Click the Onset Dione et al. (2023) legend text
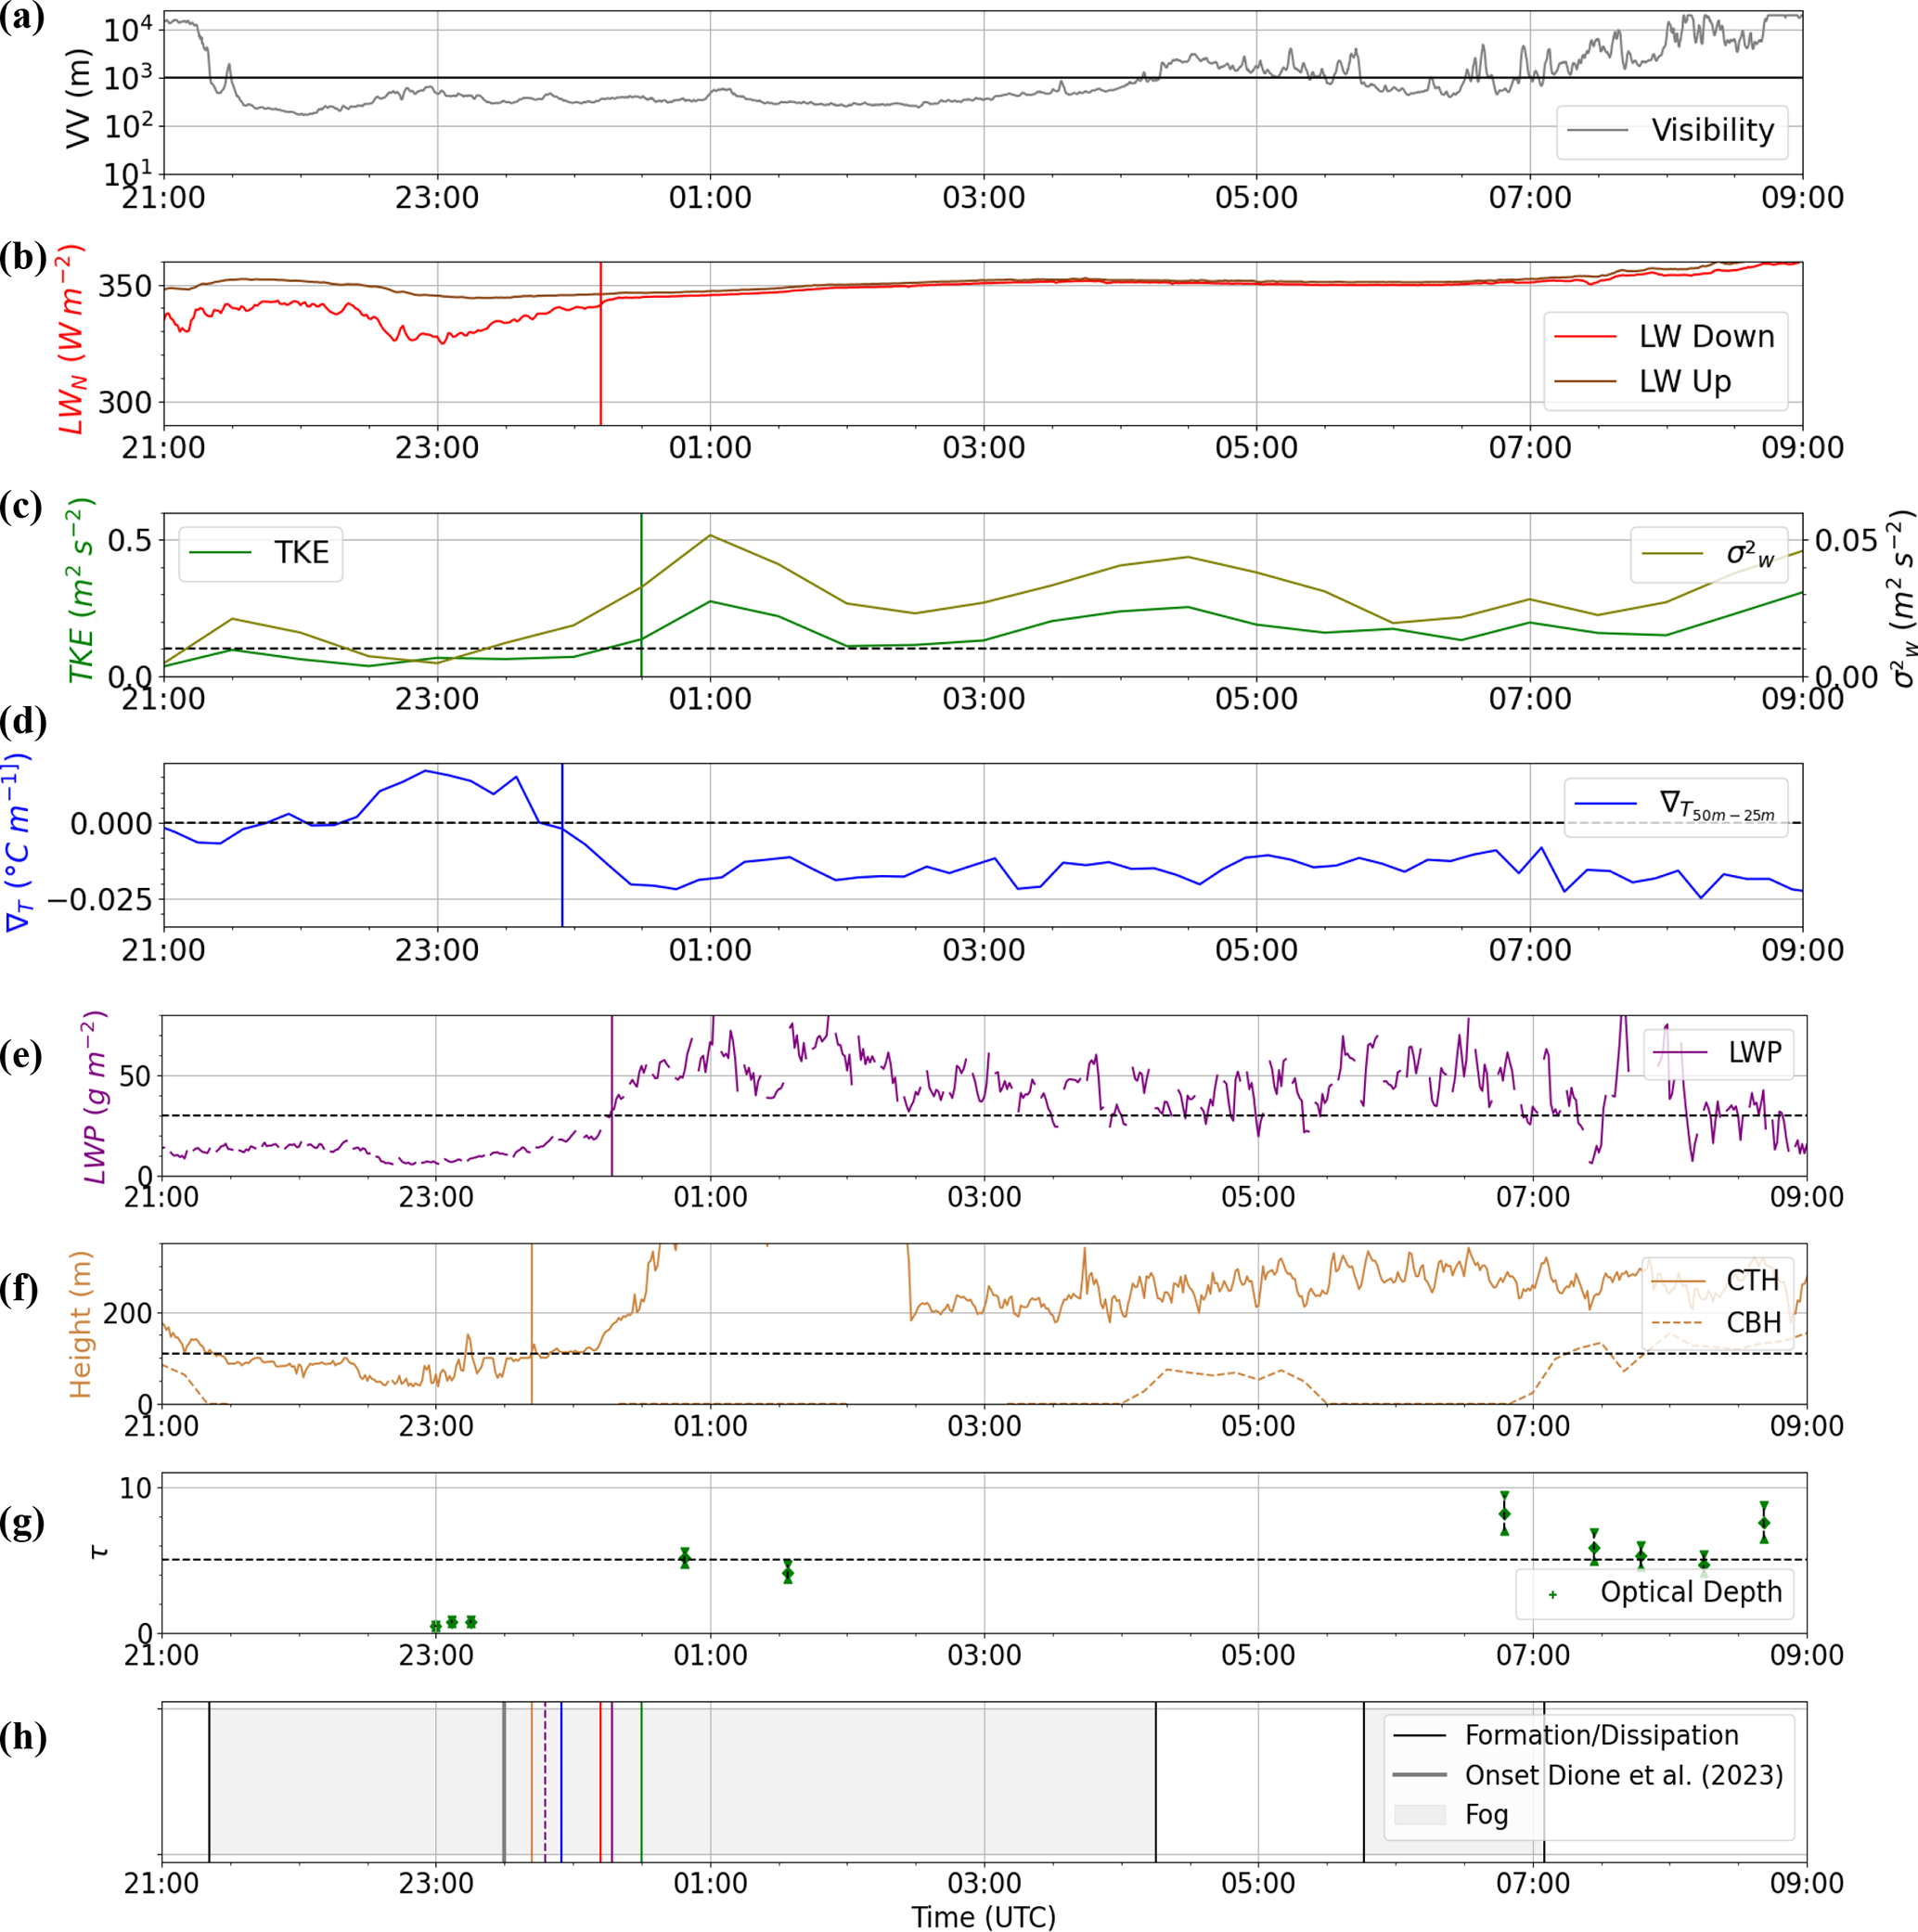This screenshot has width=1918, height=1932. coord(1623,1775)
